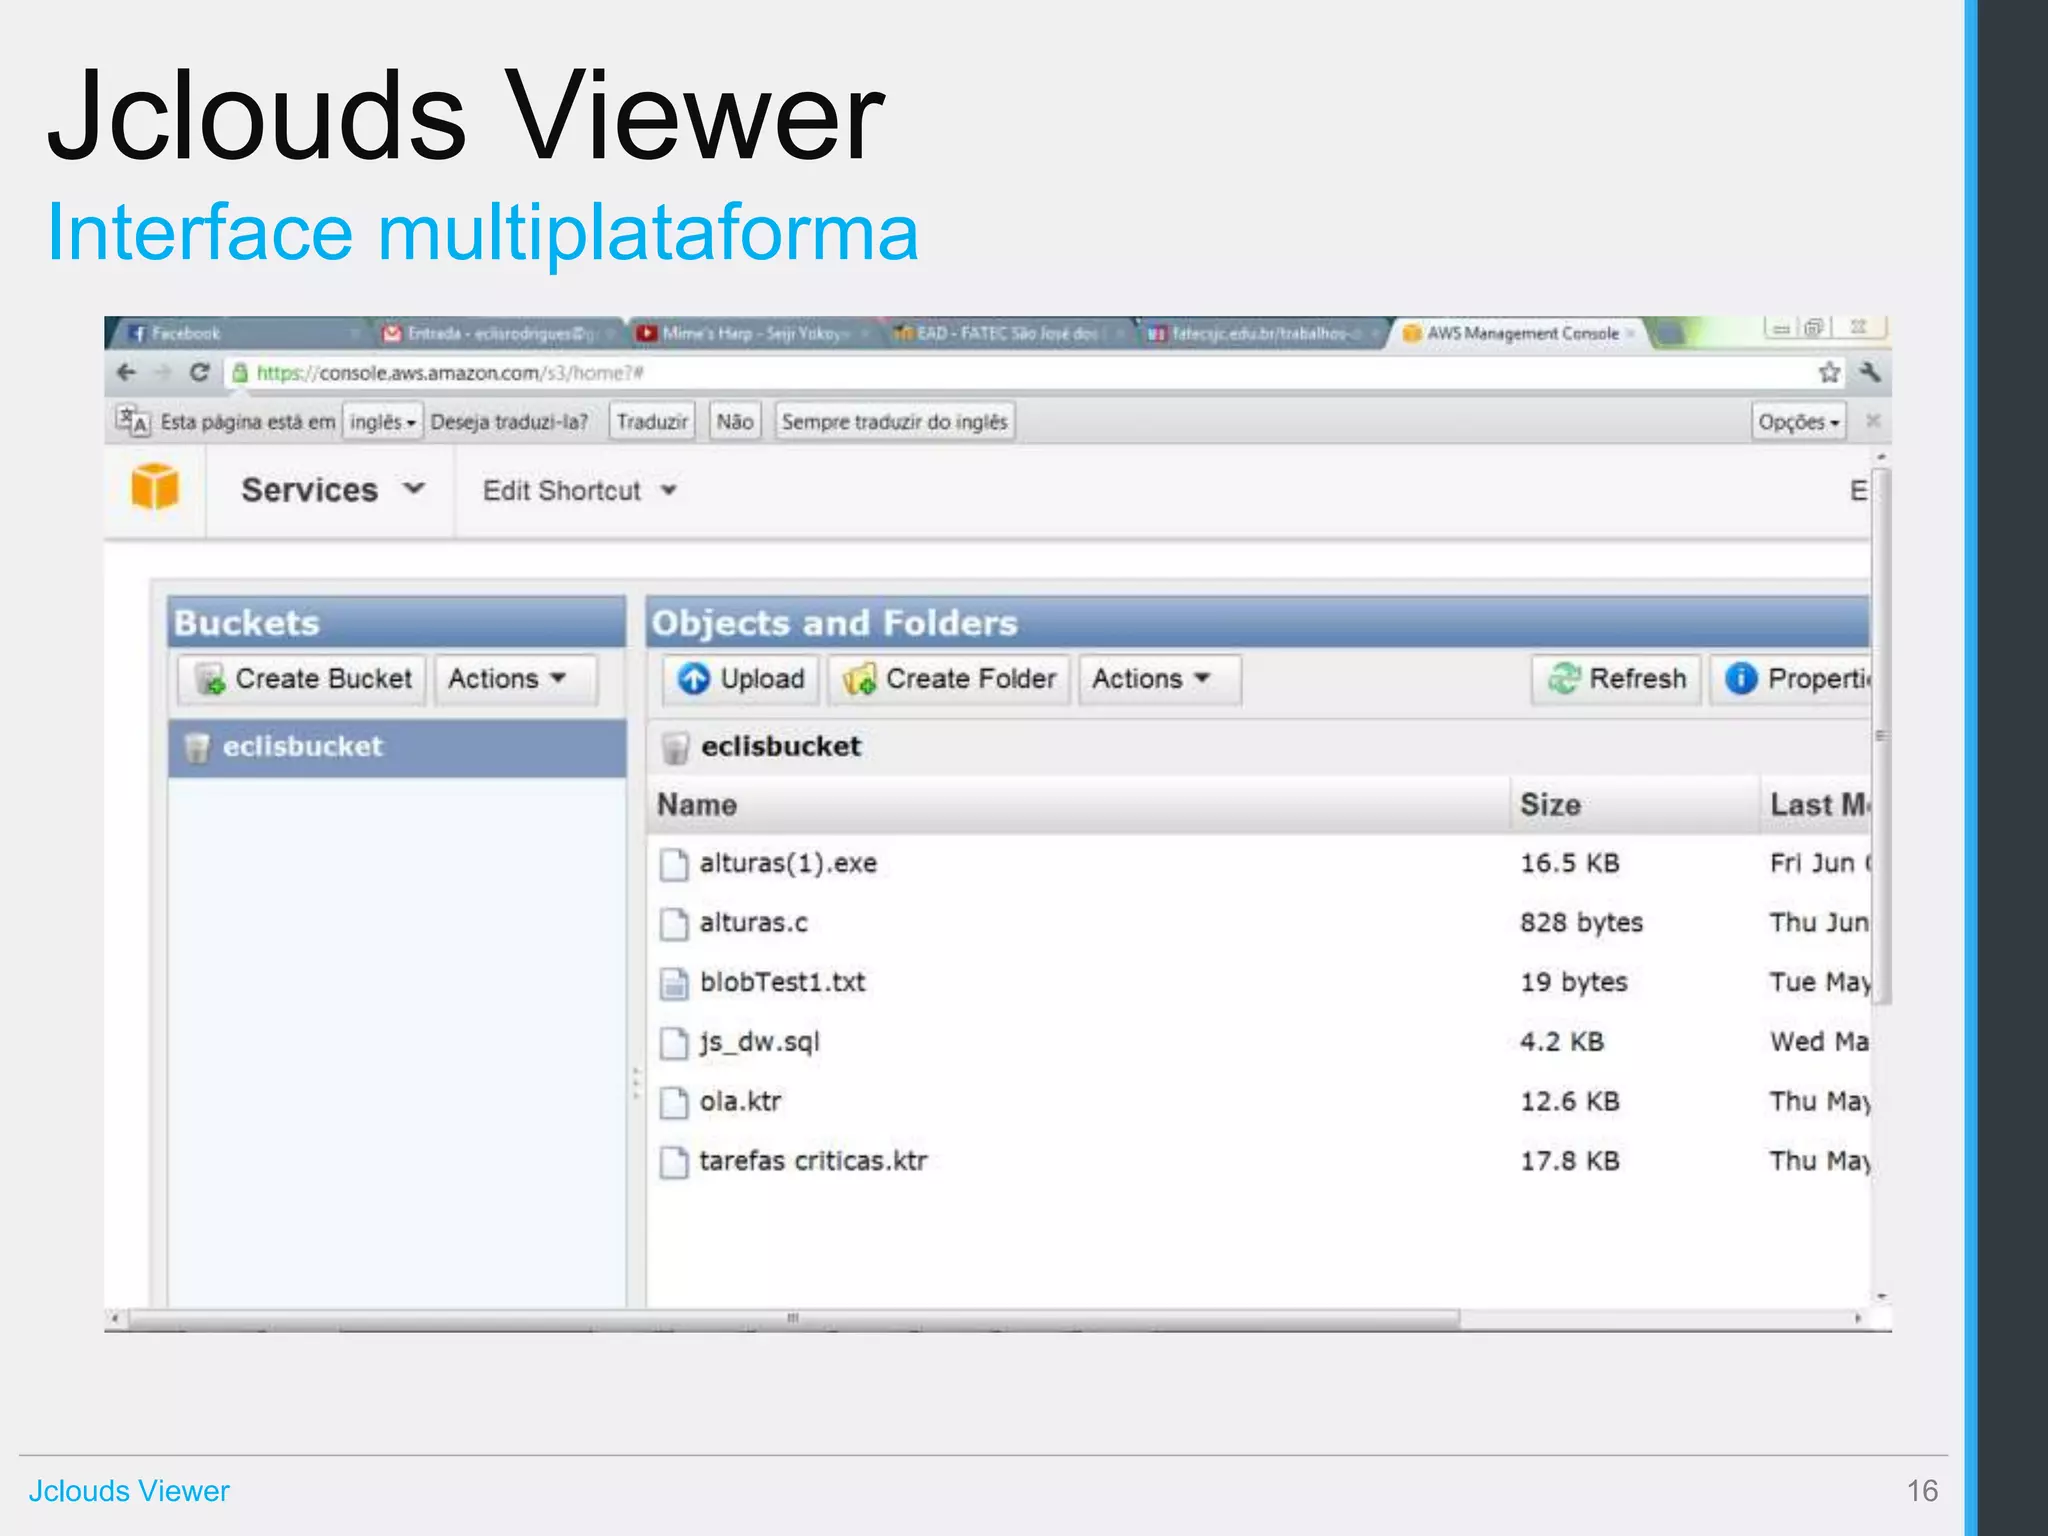
Task: Click the 828 bytes size cell
Action: [1581, 923]
